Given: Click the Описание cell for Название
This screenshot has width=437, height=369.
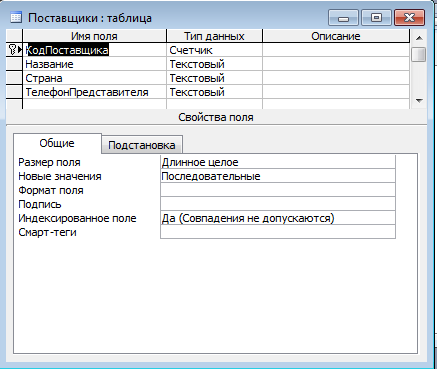Looking at the screenshot, I should coord(336,64).
